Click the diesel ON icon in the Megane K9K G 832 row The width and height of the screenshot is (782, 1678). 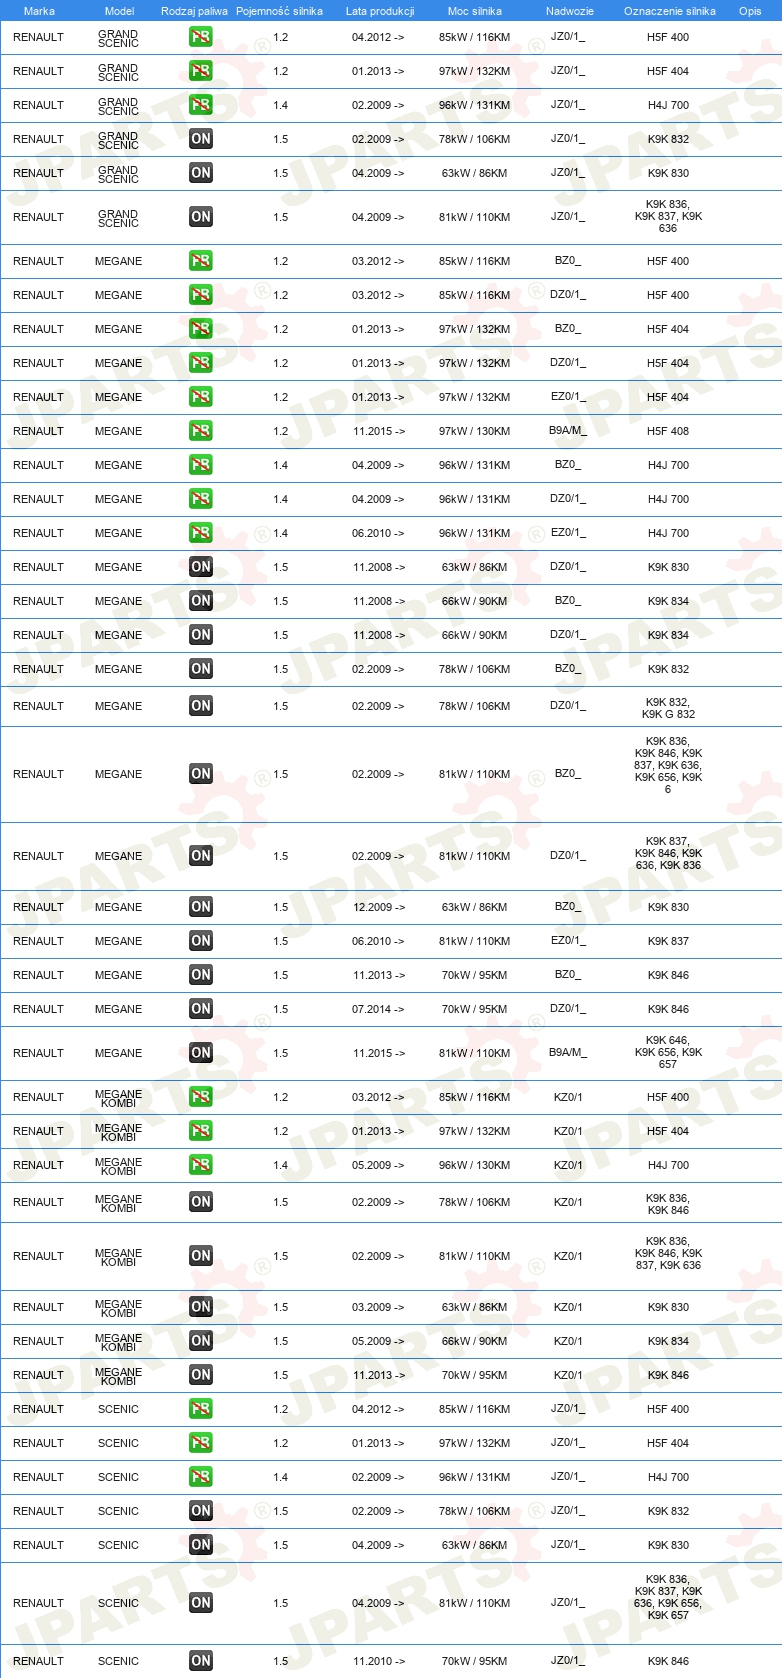201,706
